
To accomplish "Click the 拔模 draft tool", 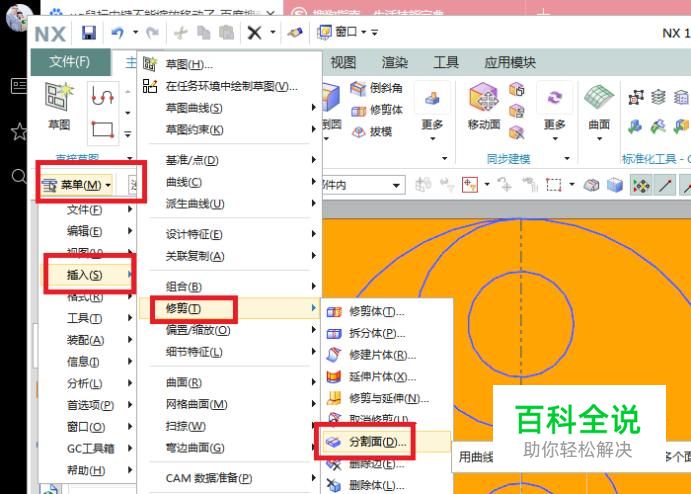I will pos(372,131).
